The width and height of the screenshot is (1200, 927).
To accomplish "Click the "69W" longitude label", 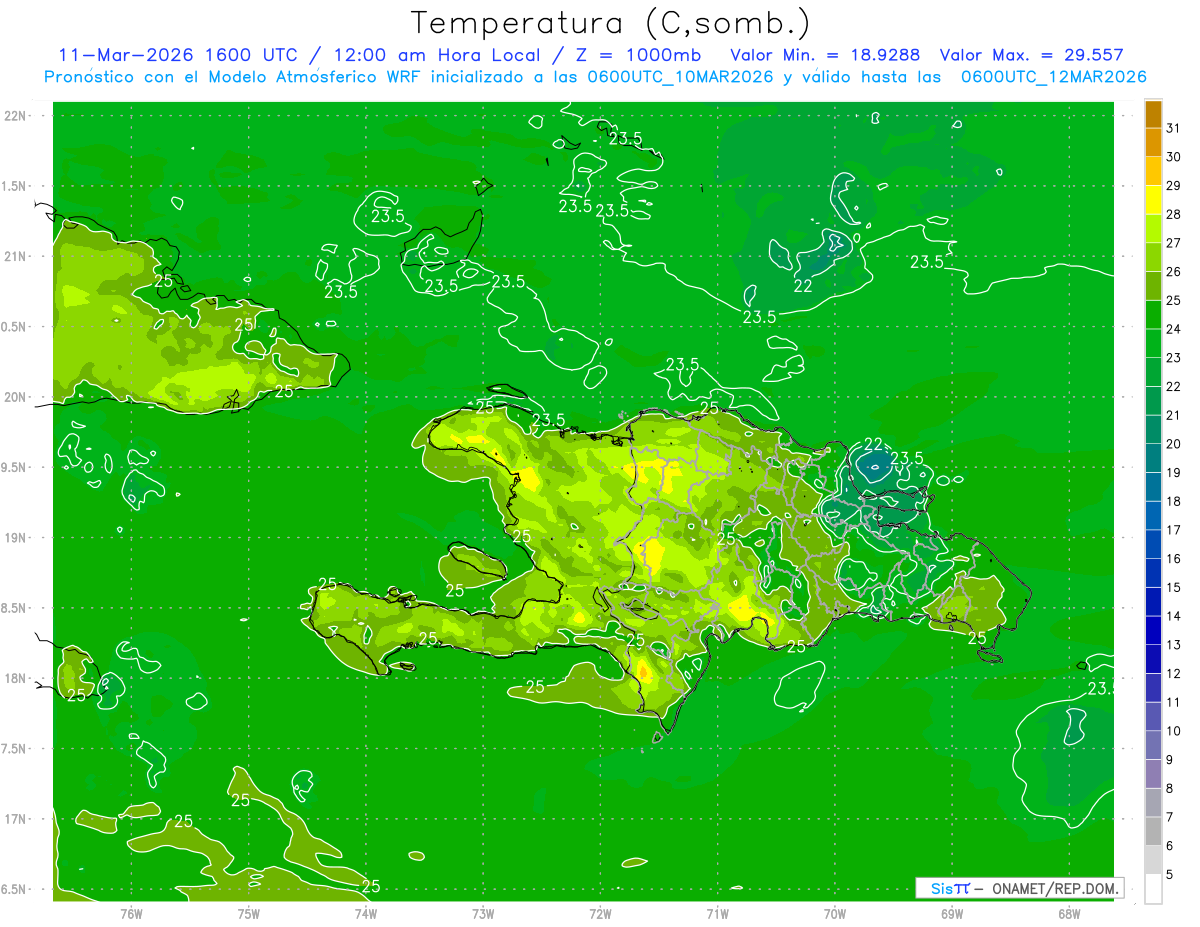I will tap(952, 914).
